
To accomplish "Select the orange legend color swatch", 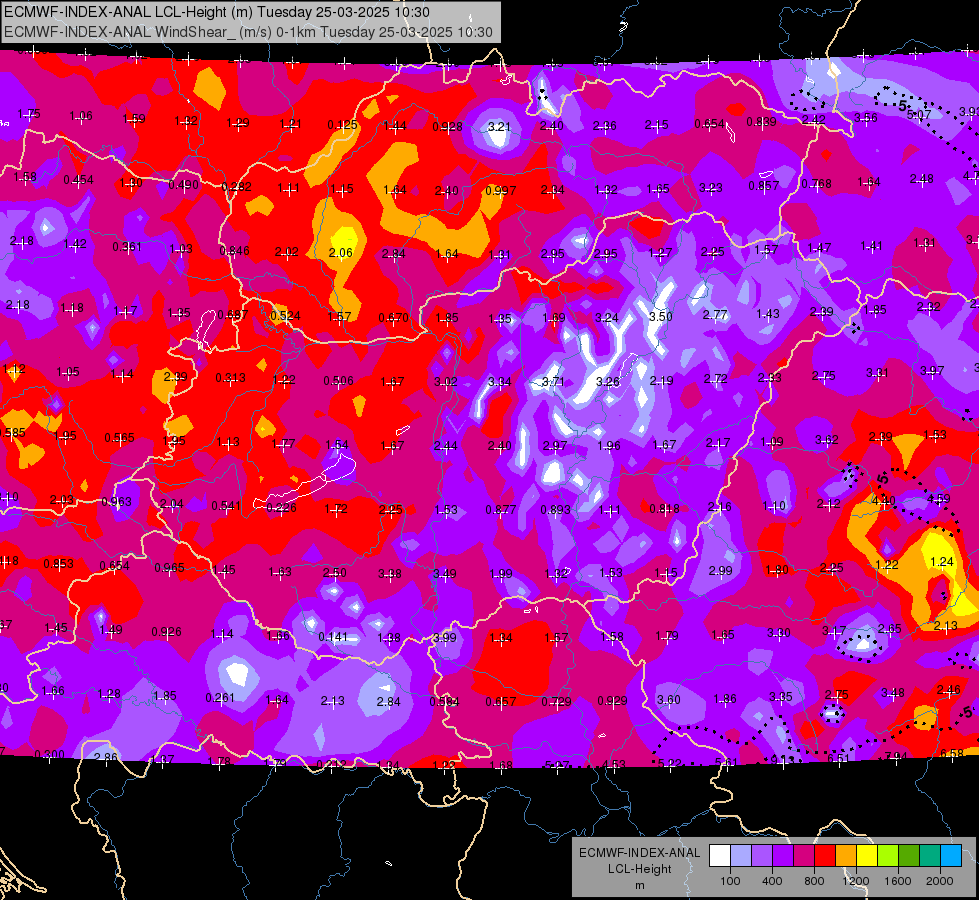I will [846, 856].
